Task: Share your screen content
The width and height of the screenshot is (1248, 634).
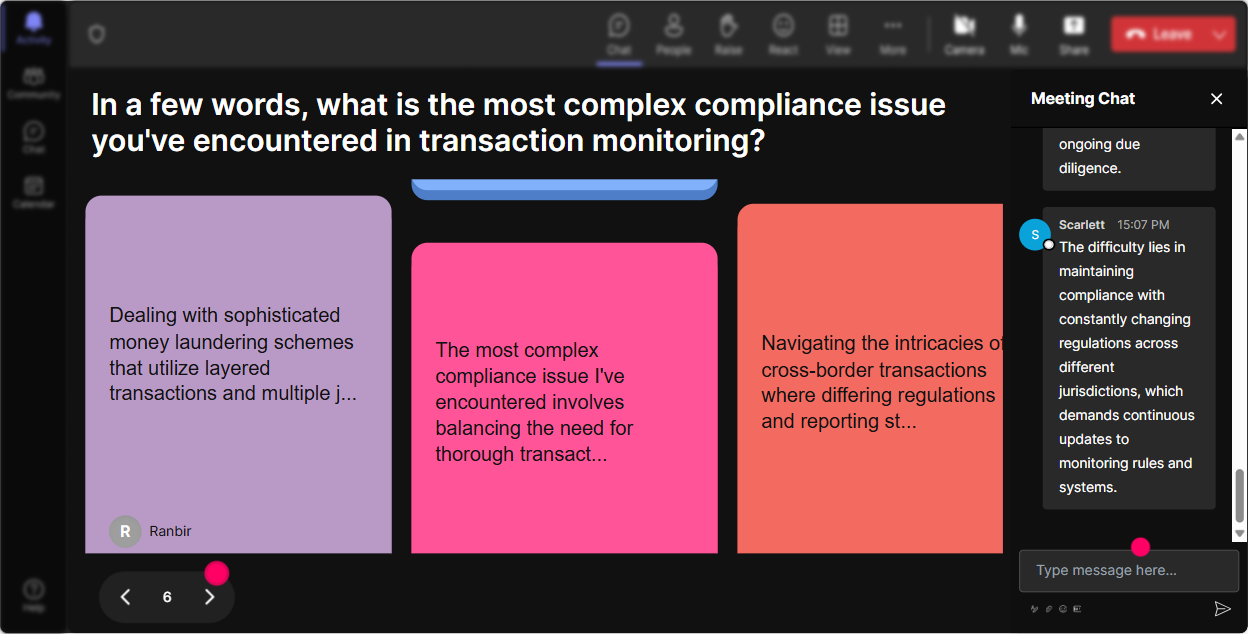Action: point(1074,34)
